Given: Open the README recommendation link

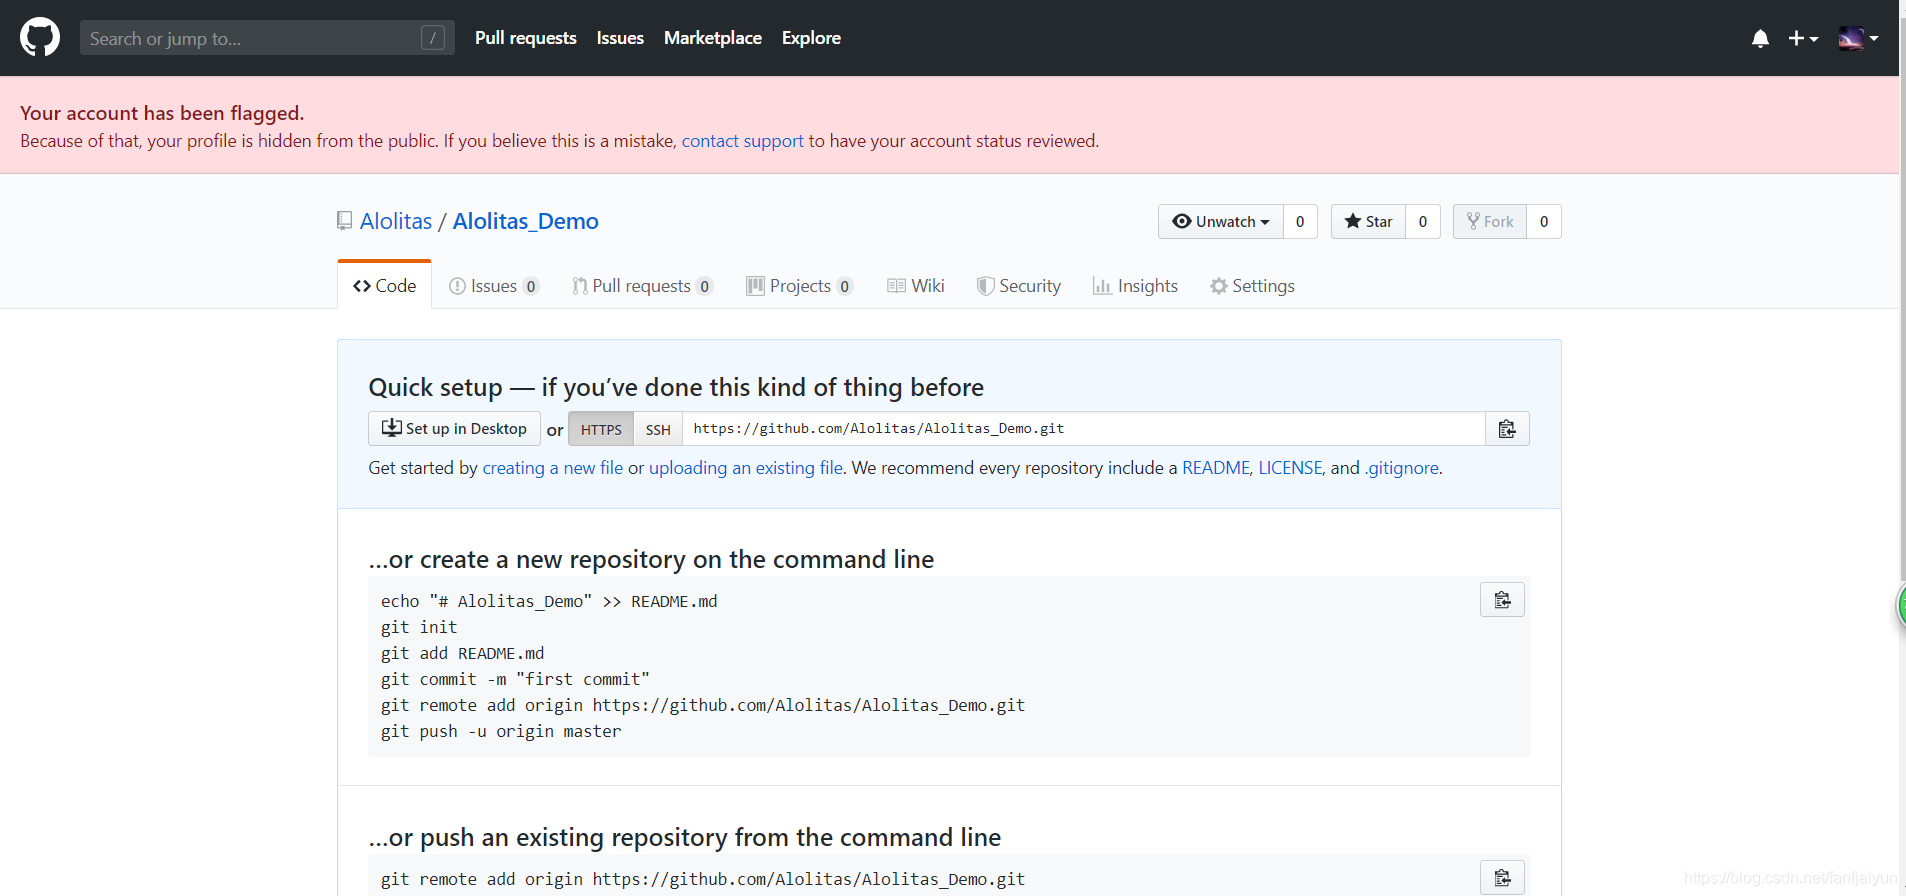Looking at the screenshot, I should (x=1216, y=468).
